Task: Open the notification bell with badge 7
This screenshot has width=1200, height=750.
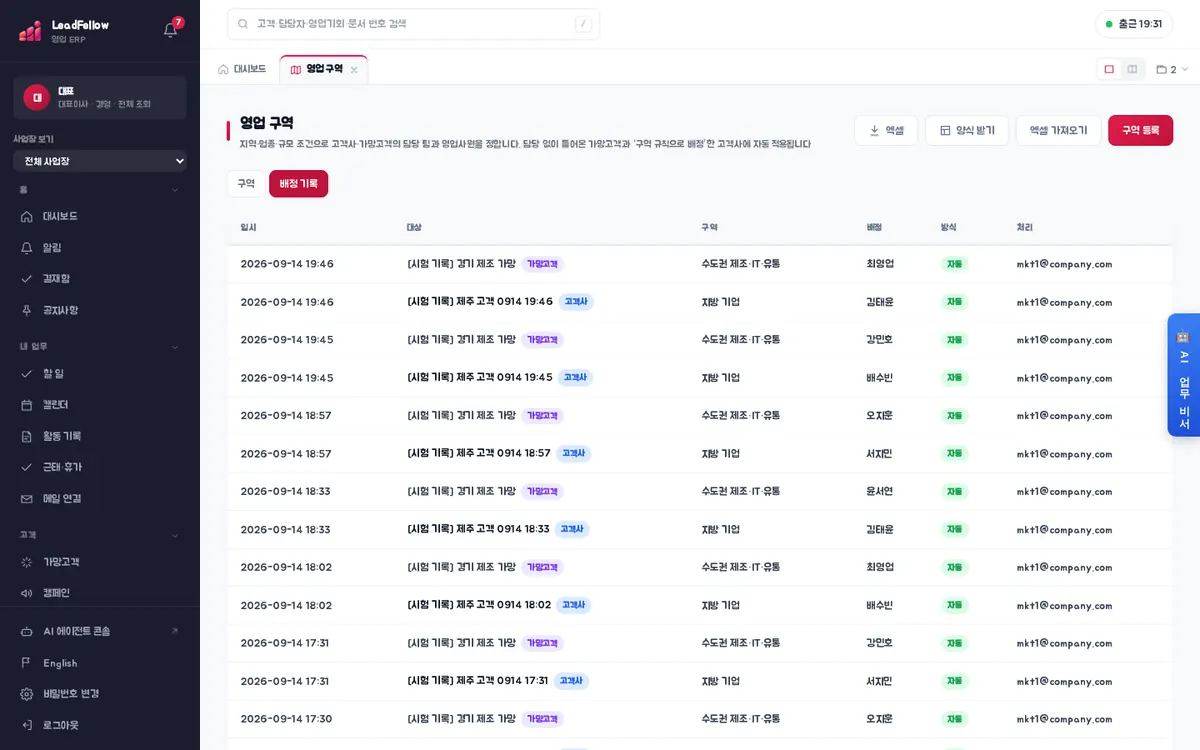Action: tap(171, 30)
